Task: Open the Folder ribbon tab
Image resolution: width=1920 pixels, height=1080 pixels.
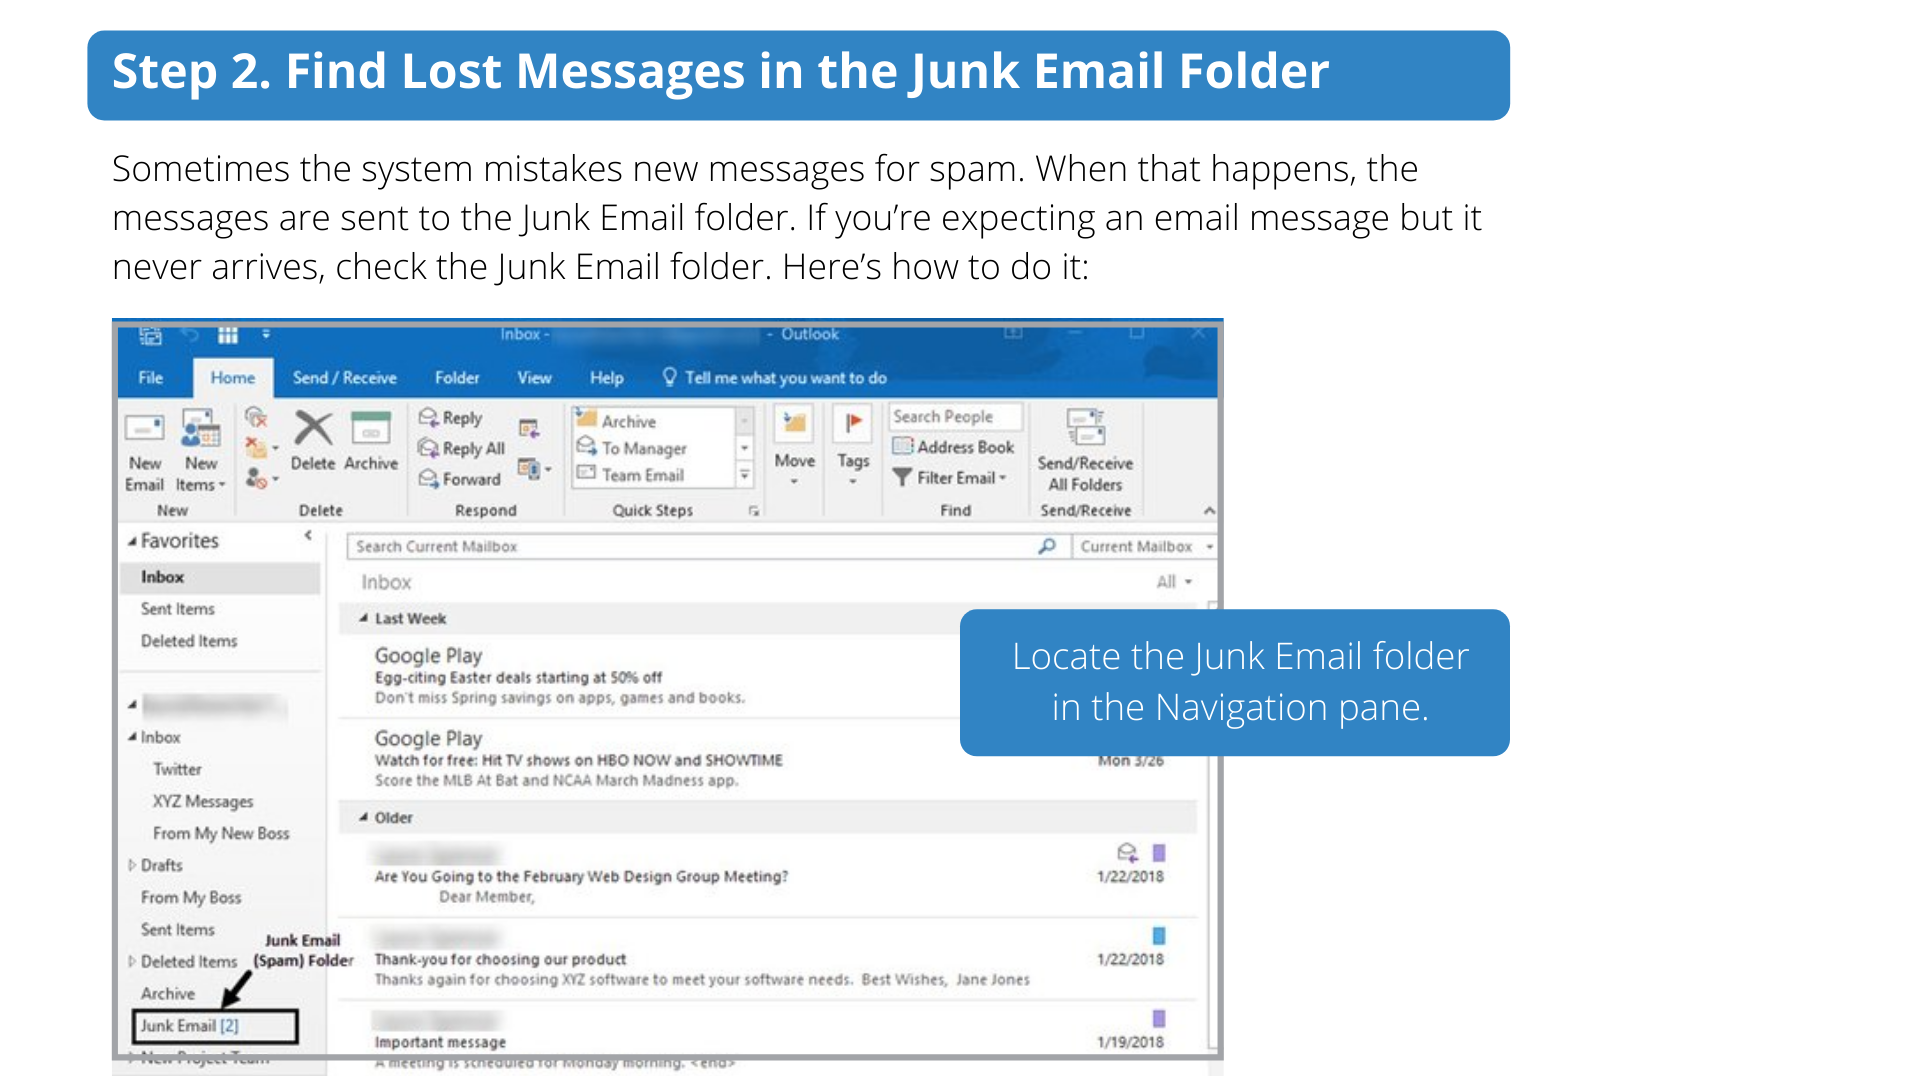Action: pyautogui.click(x=457, y=378)
